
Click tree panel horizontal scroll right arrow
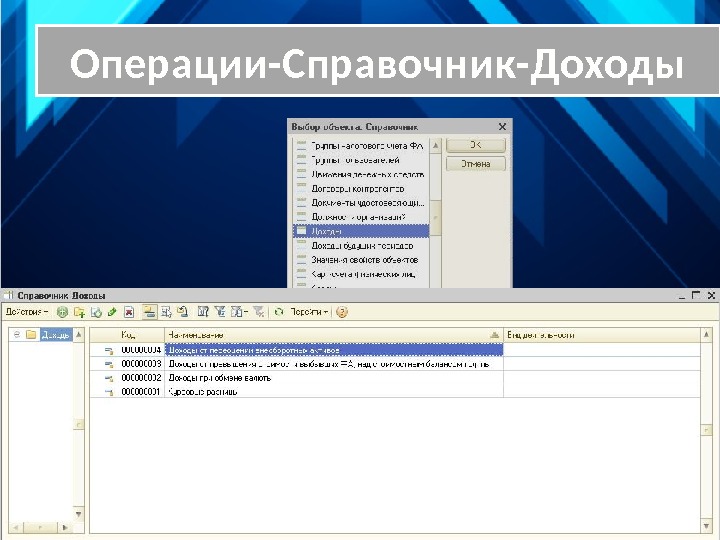coord(65,528)
